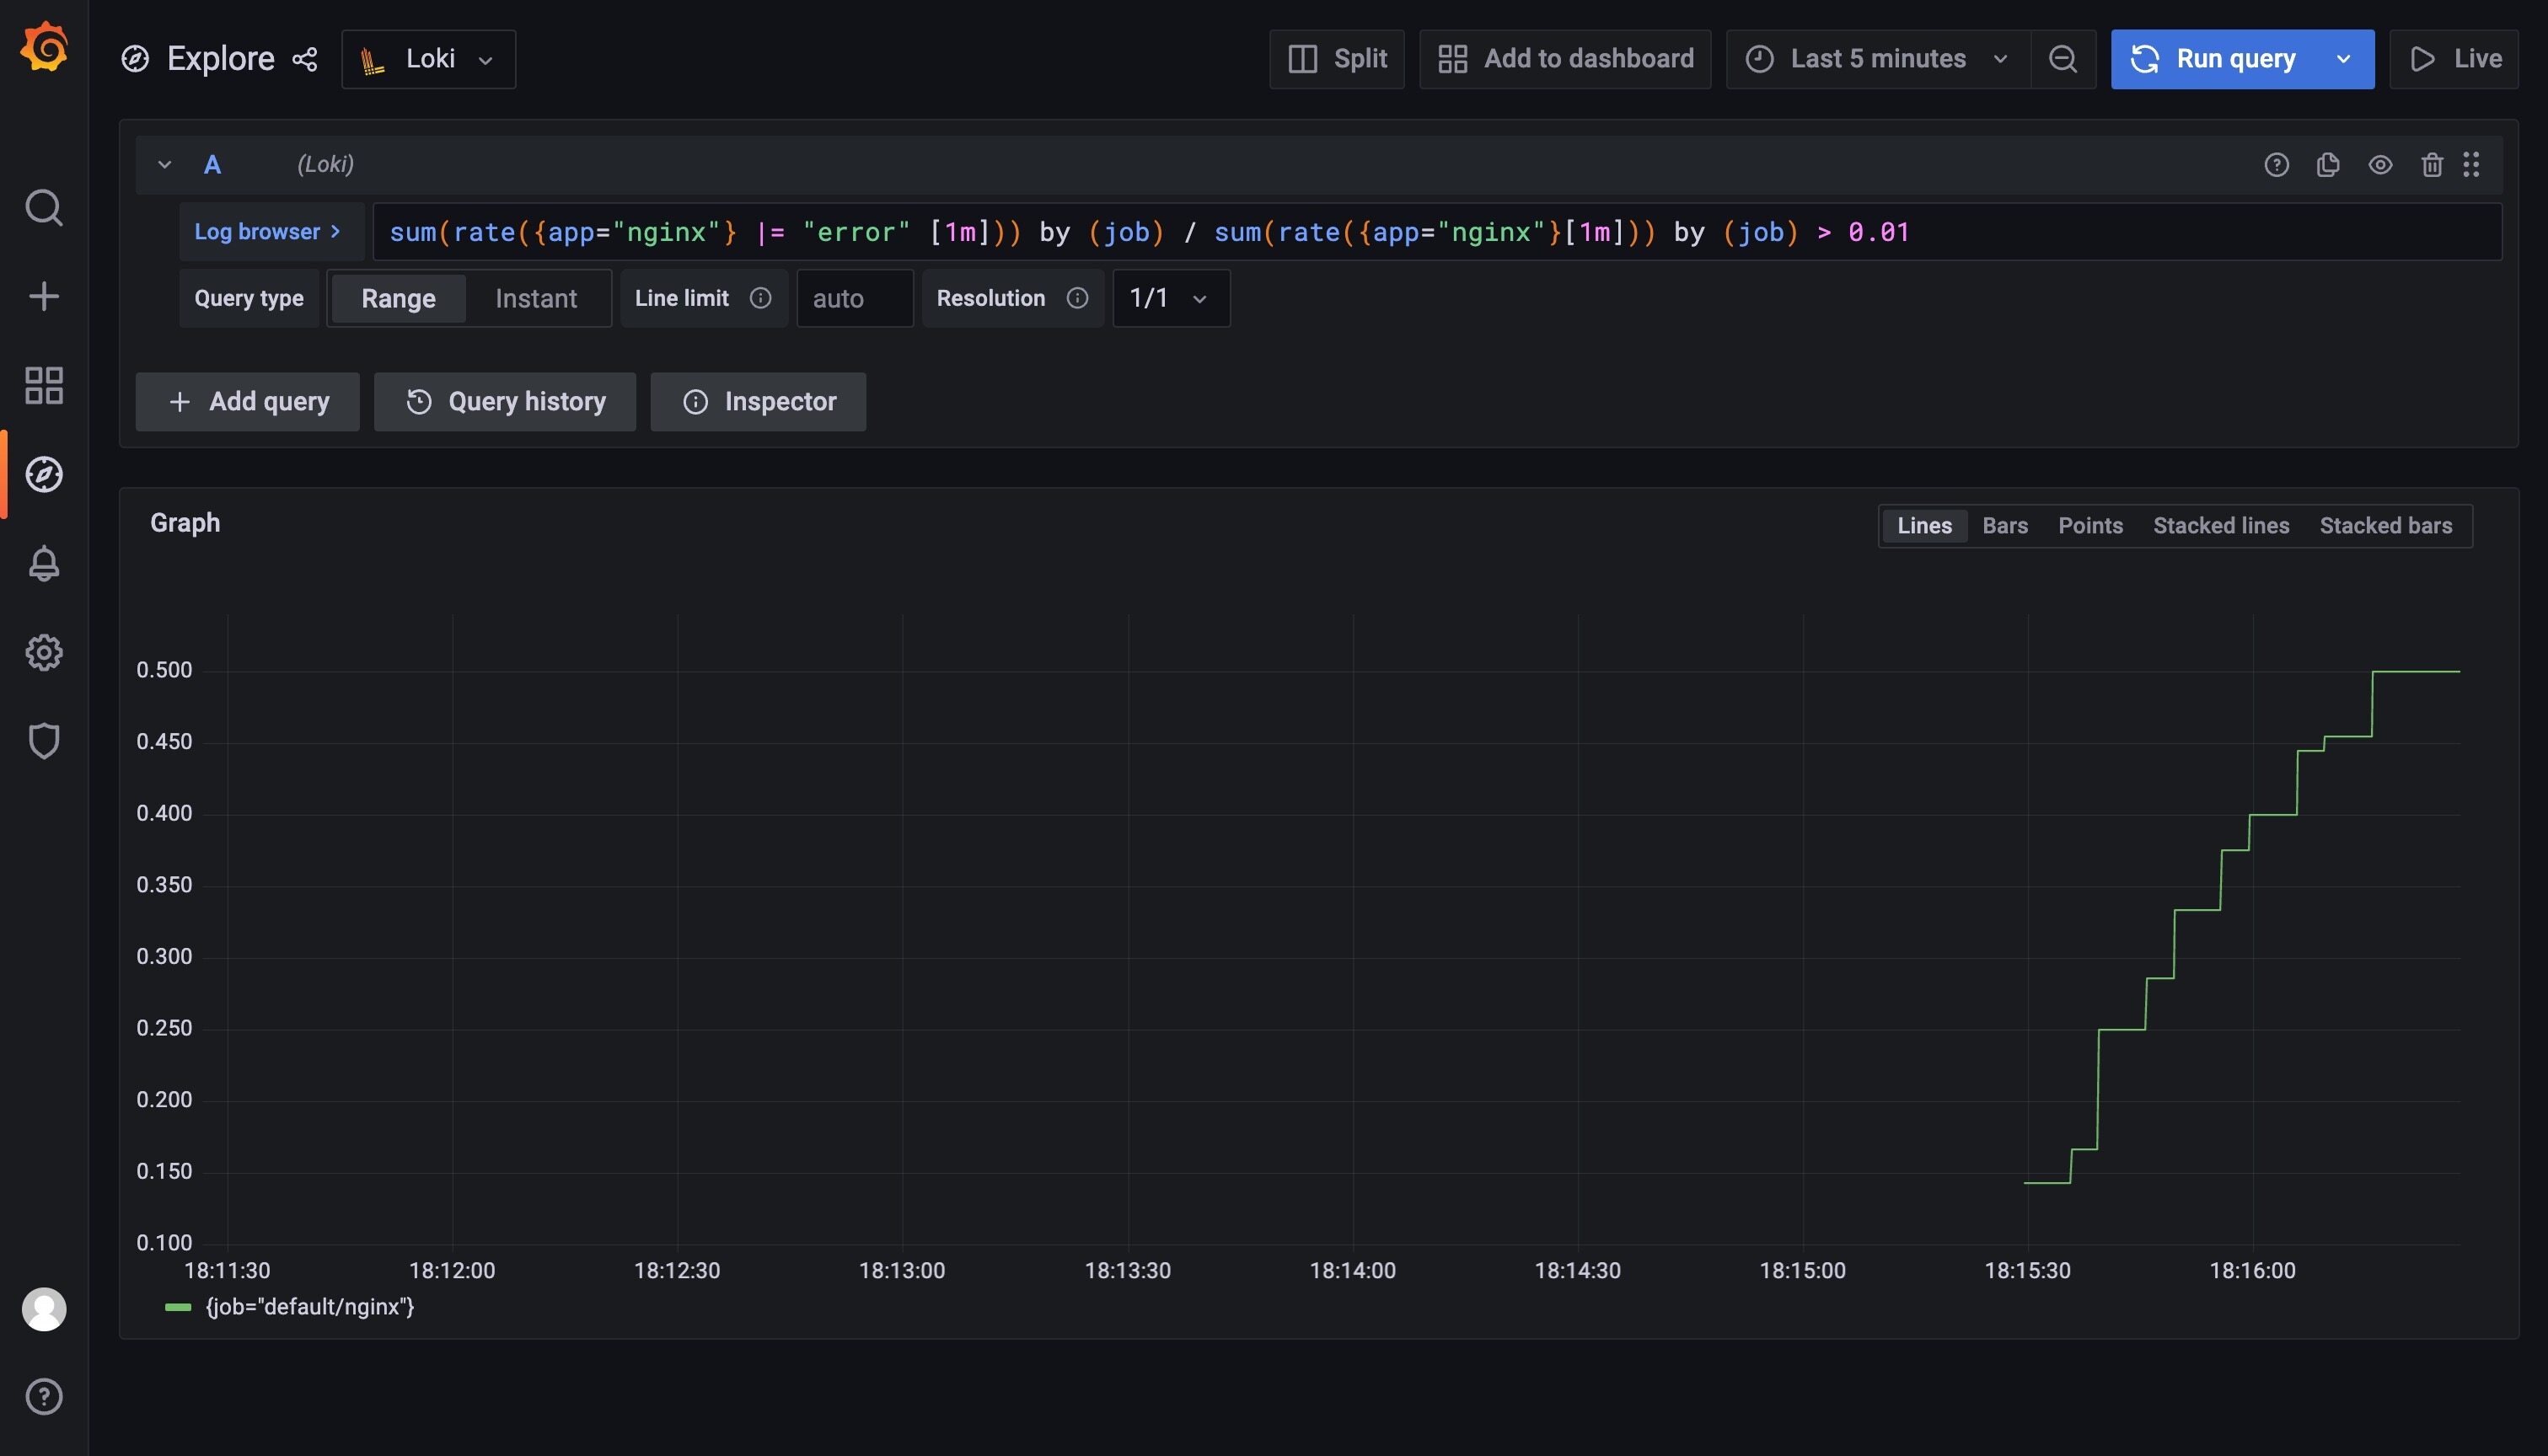The height and width of the screenshot is (1456, 2548).
Task: Switch graph style to Stacked lines
Action: 2221,526
